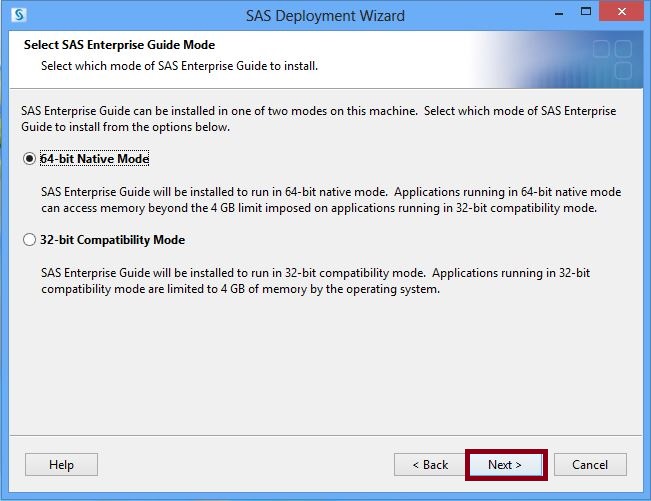Choose the 32-bit Compatibility Mode option
Viewport: 651px width, 501px height.
(x=29, y=240)
